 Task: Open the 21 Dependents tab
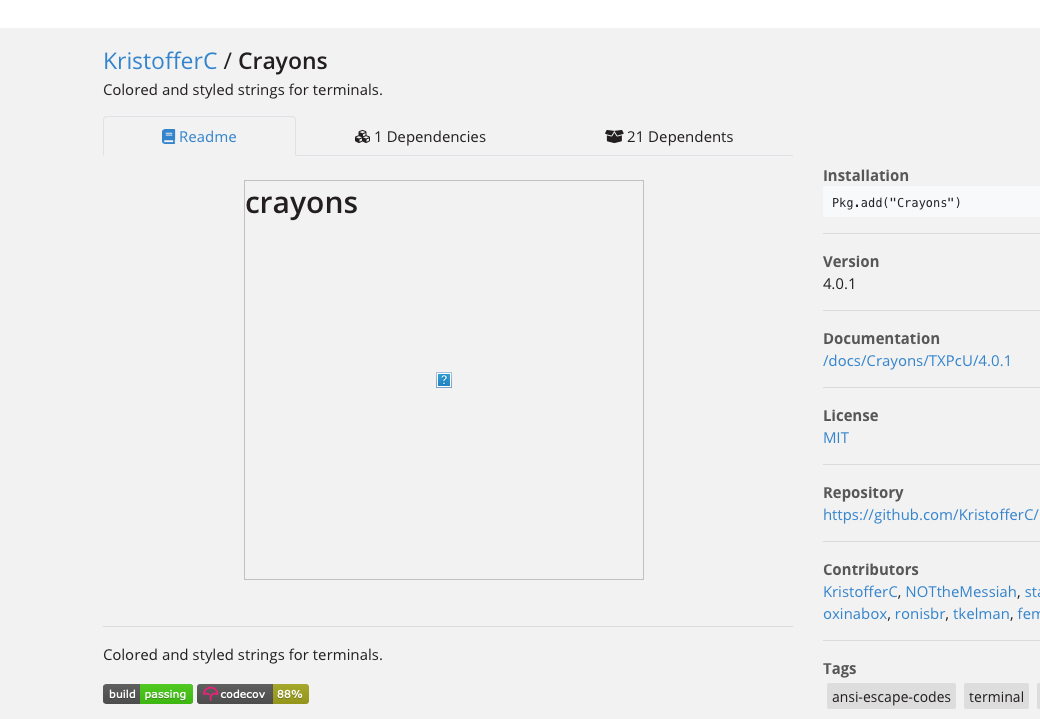669,136
